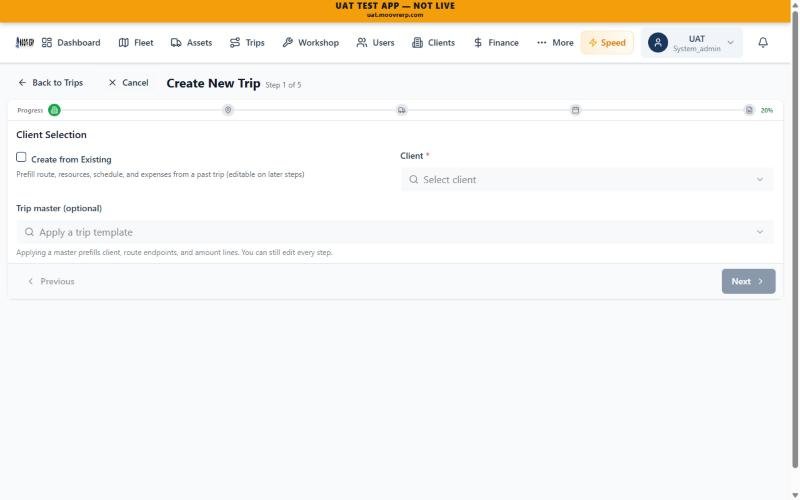Click the scroll down arrow at bottom right
800x500 pixels.
pos(795,495)
